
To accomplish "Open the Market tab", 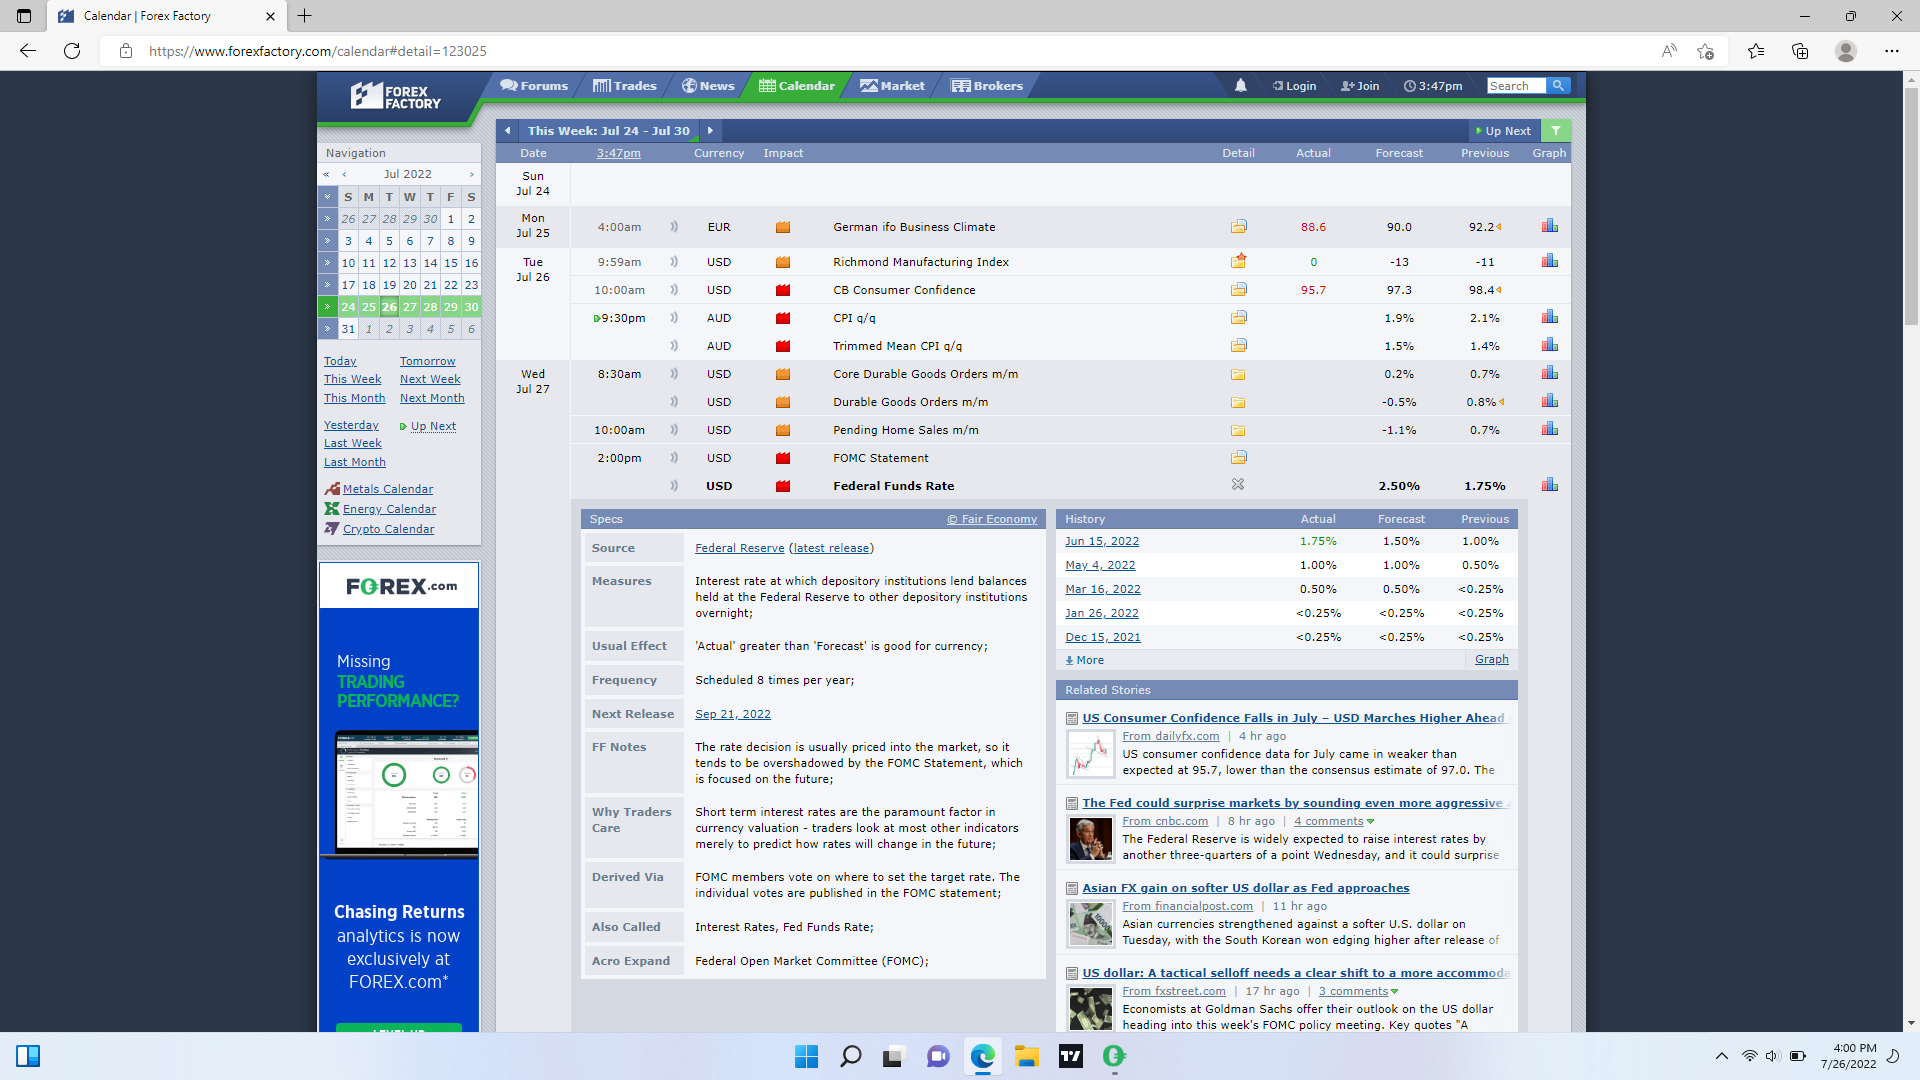I will tap(892, 86).
